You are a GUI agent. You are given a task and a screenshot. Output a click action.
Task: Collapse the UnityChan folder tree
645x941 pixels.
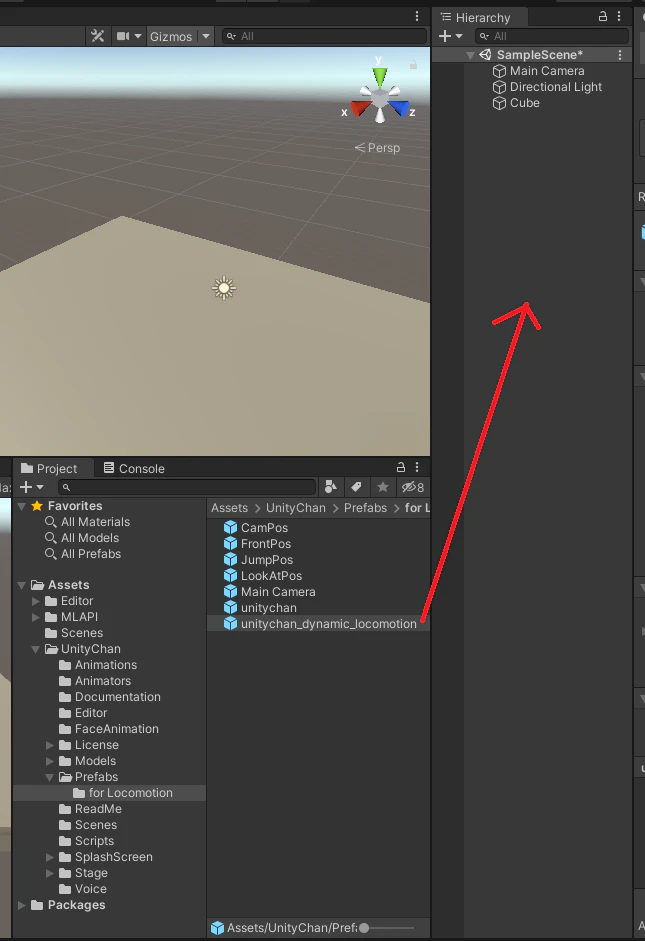pos(35,649)
